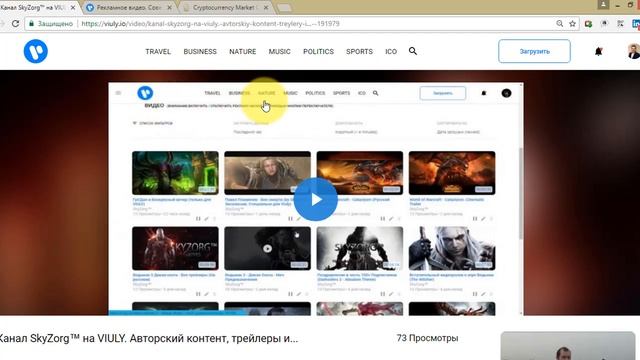Switch to the Рекламное видео tab
Screen dimensions: 640x360
click(129, 8)
